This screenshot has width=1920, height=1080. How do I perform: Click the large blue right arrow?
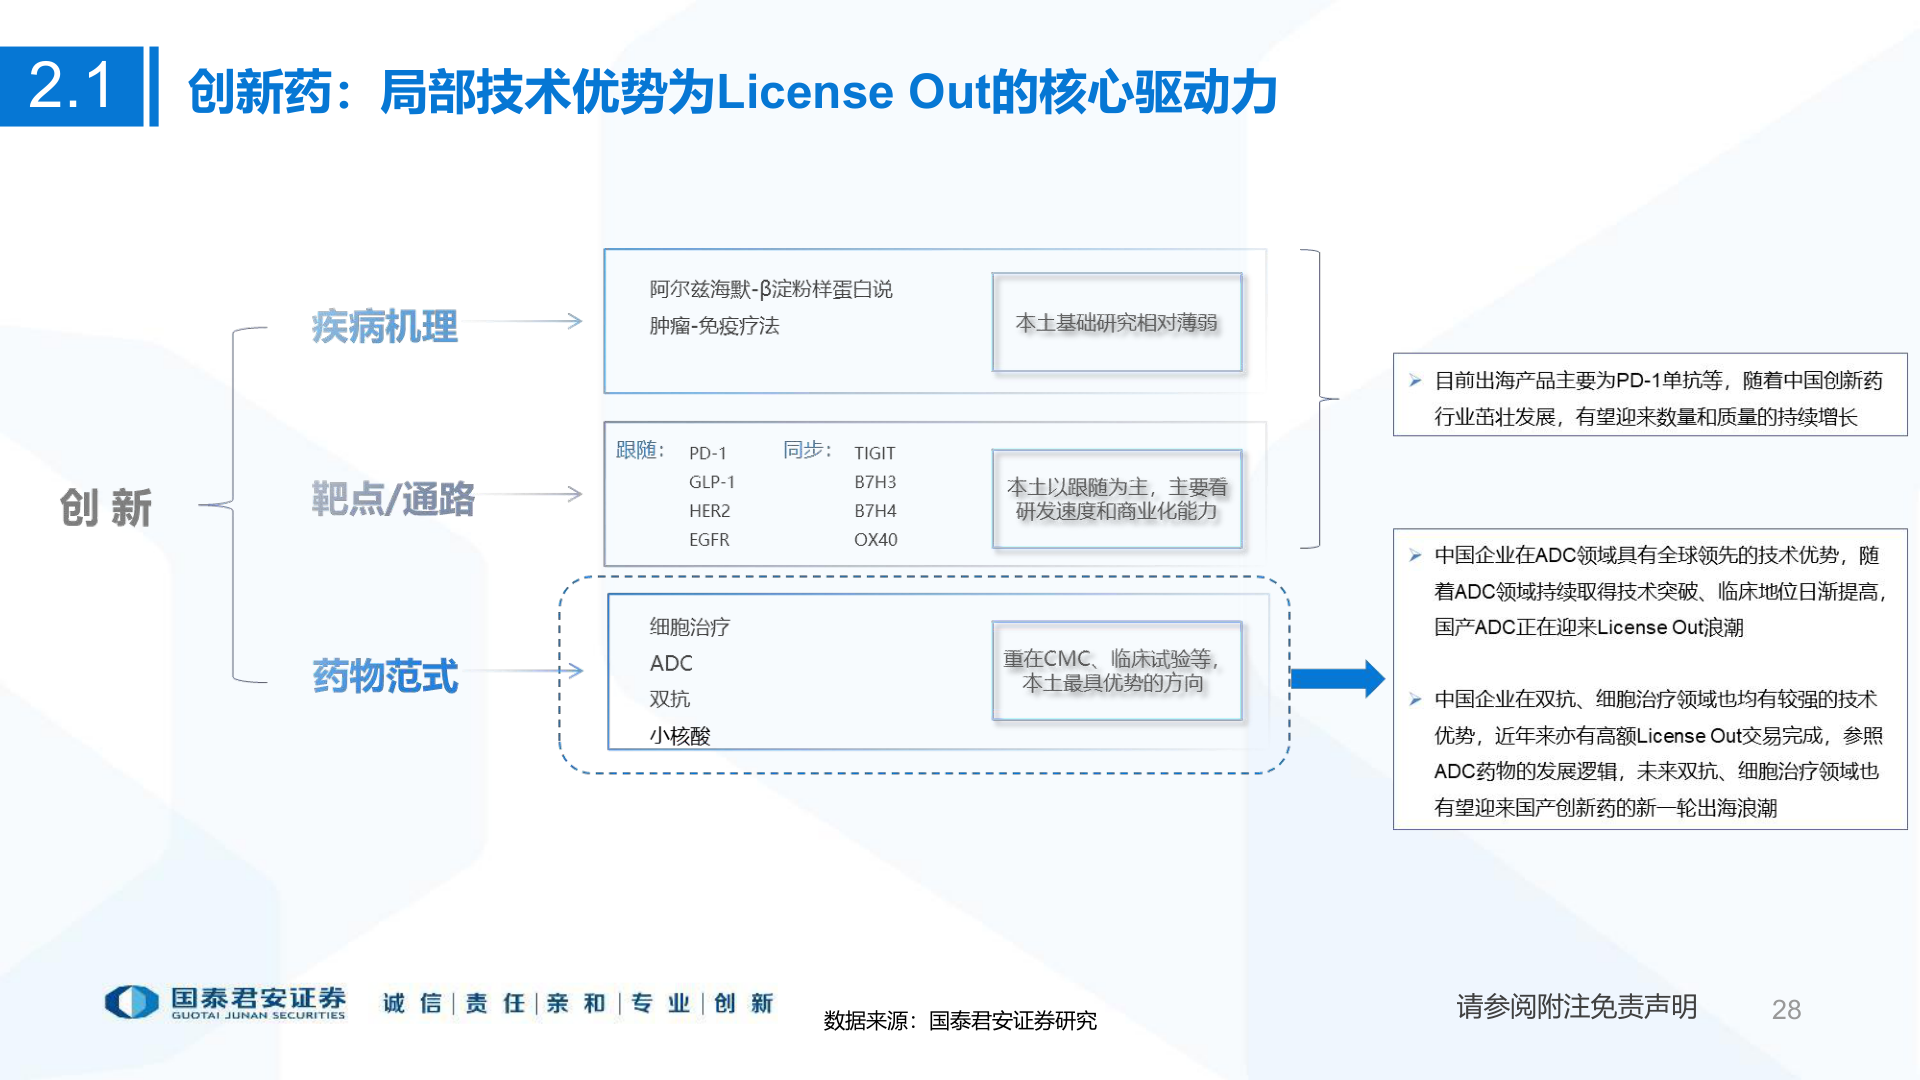pos(1337,679)
